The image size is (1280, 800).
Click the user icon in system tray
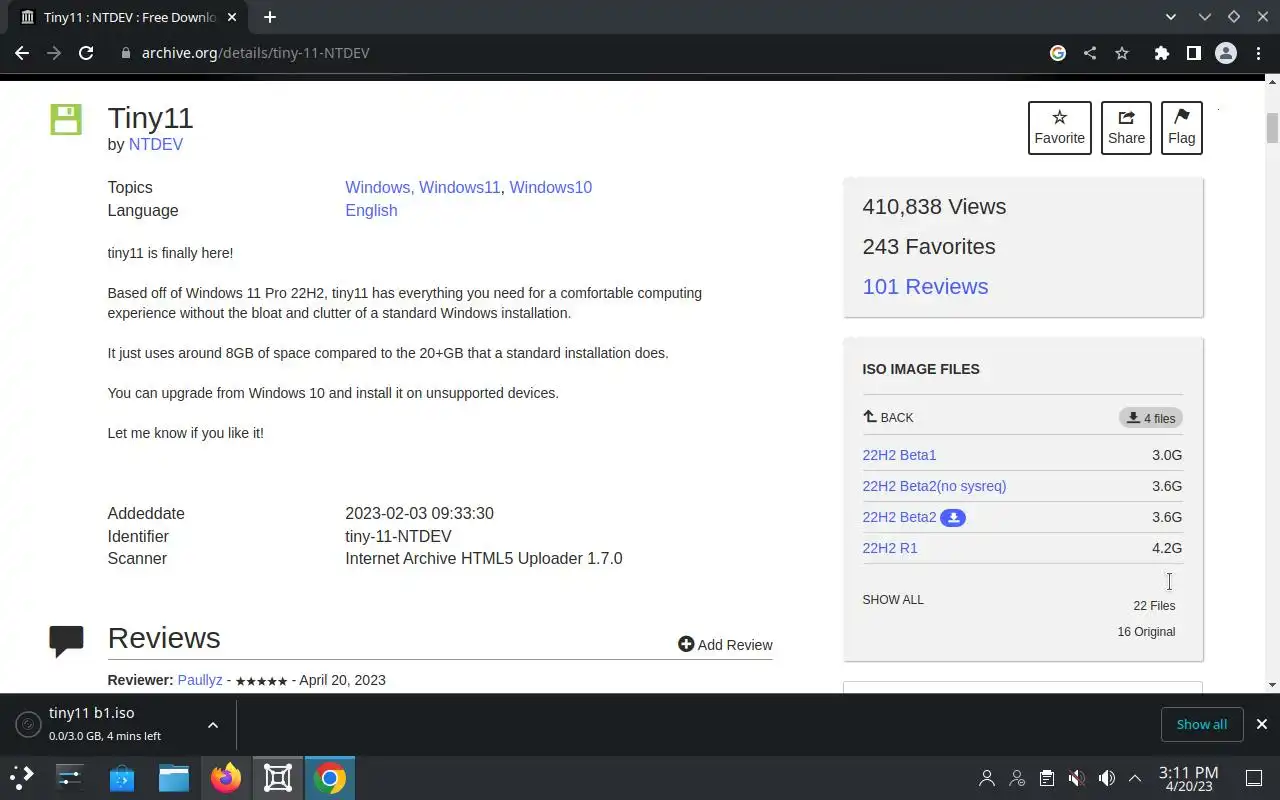987,778
